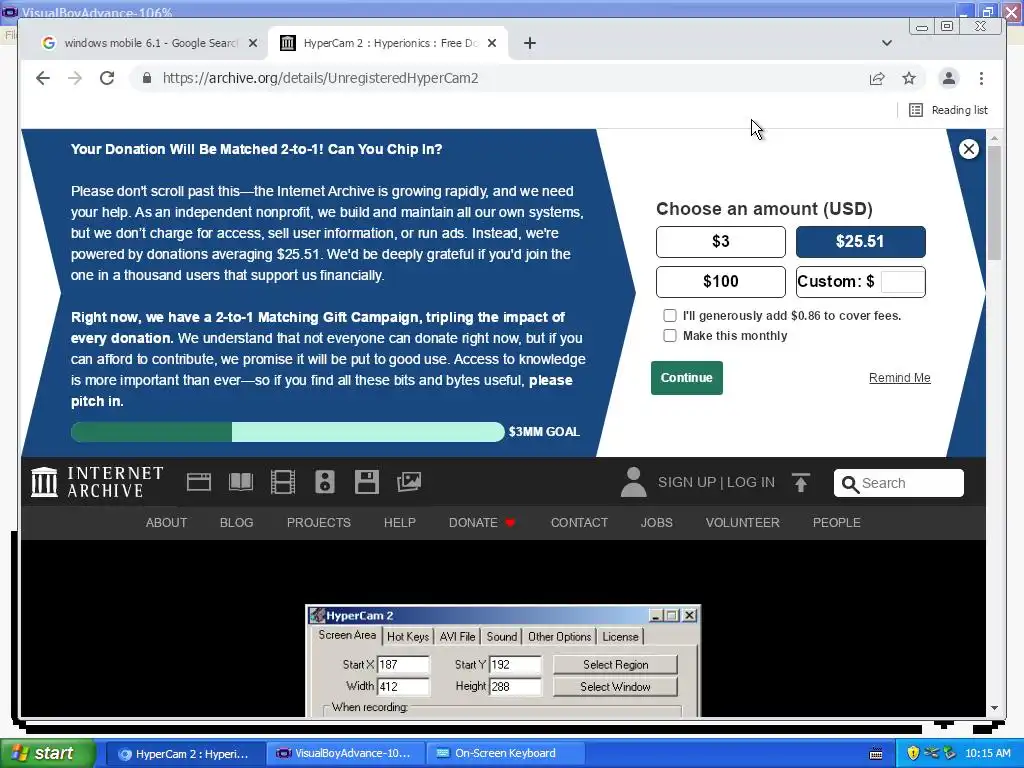
Task: Click the share page icon
Action: [877, 78]
